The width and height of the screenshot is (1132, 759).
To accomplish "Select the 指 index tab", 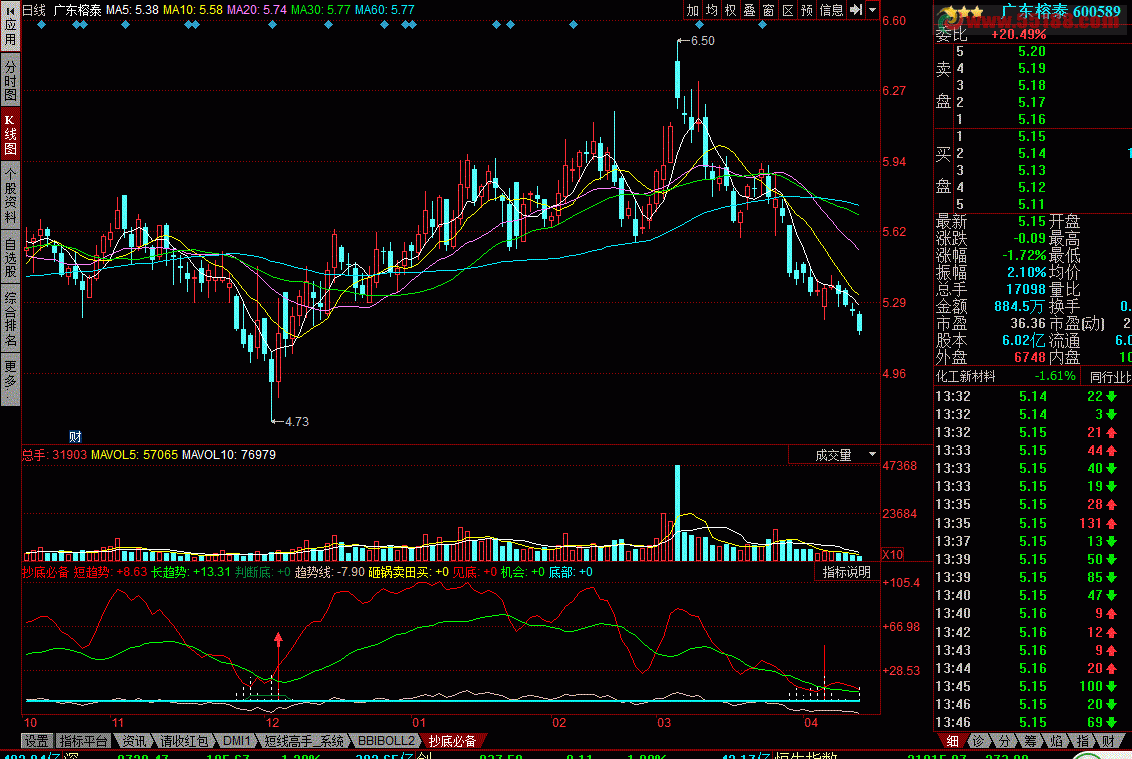I will 1082,741.
